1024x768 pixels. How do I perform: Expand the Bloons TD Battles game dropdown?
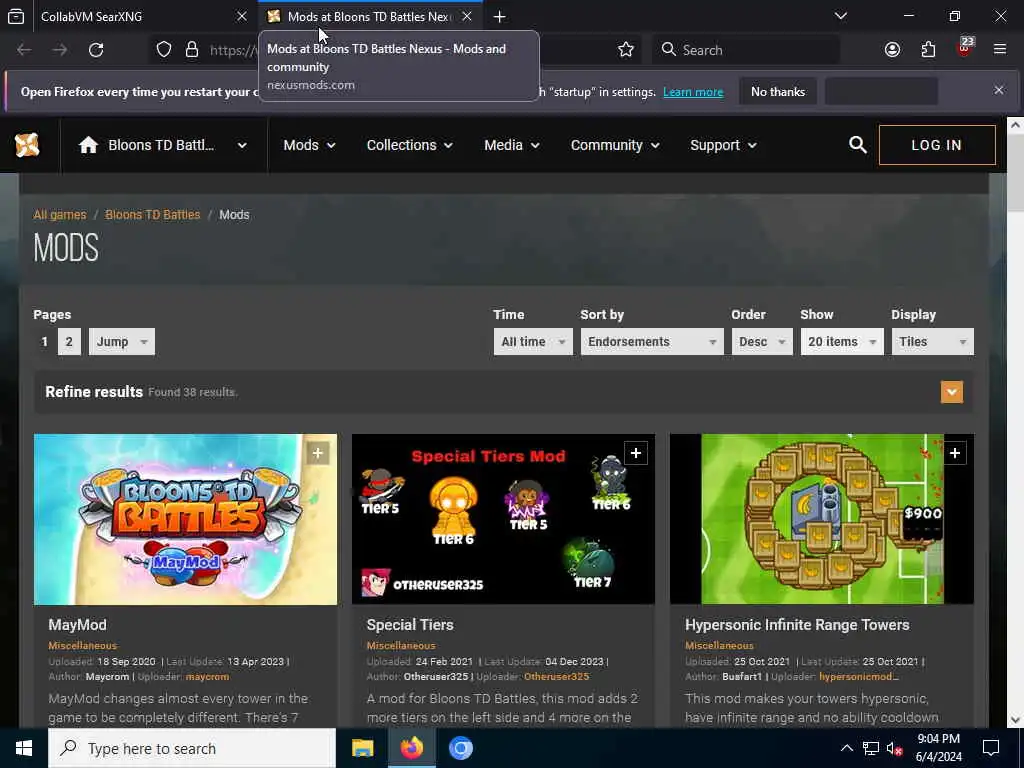[242, 145]
